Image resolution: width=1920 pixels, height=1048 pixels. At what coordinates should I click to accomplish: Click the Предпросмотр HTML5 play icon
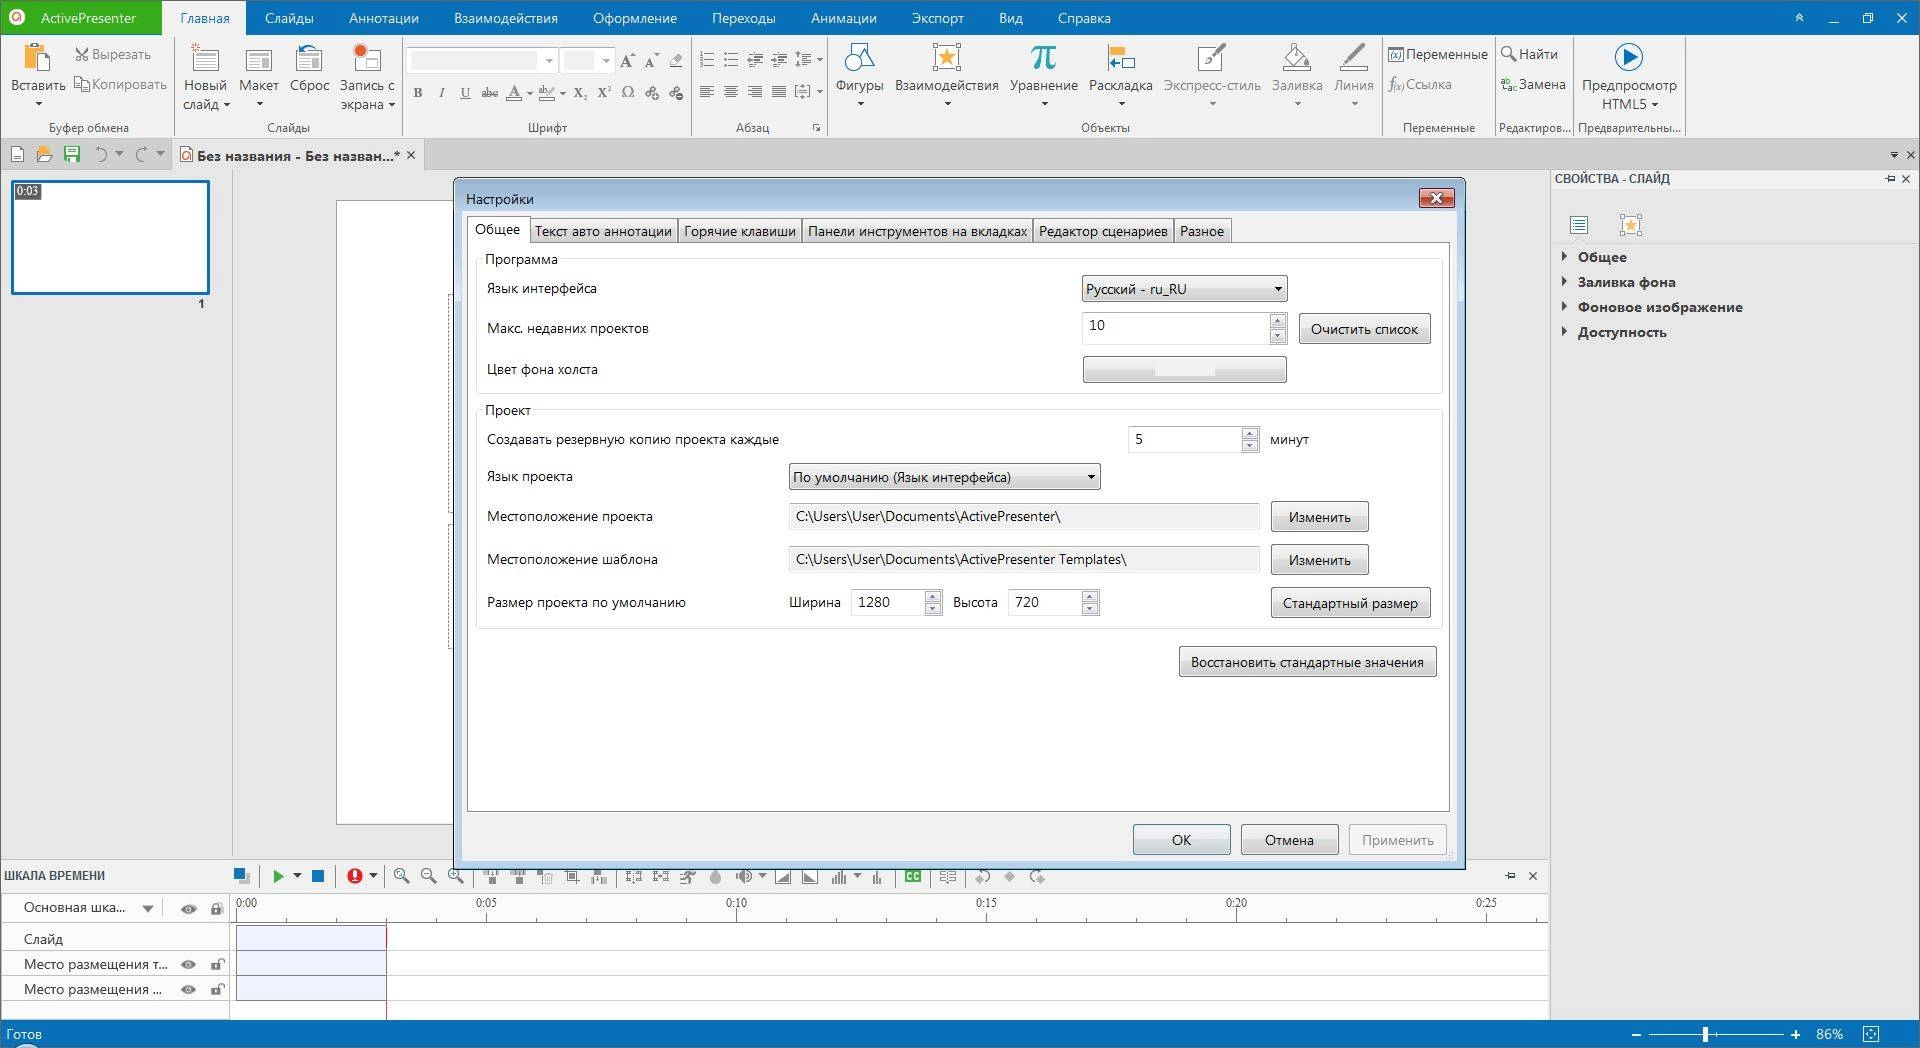click(x=1628, y=57)
